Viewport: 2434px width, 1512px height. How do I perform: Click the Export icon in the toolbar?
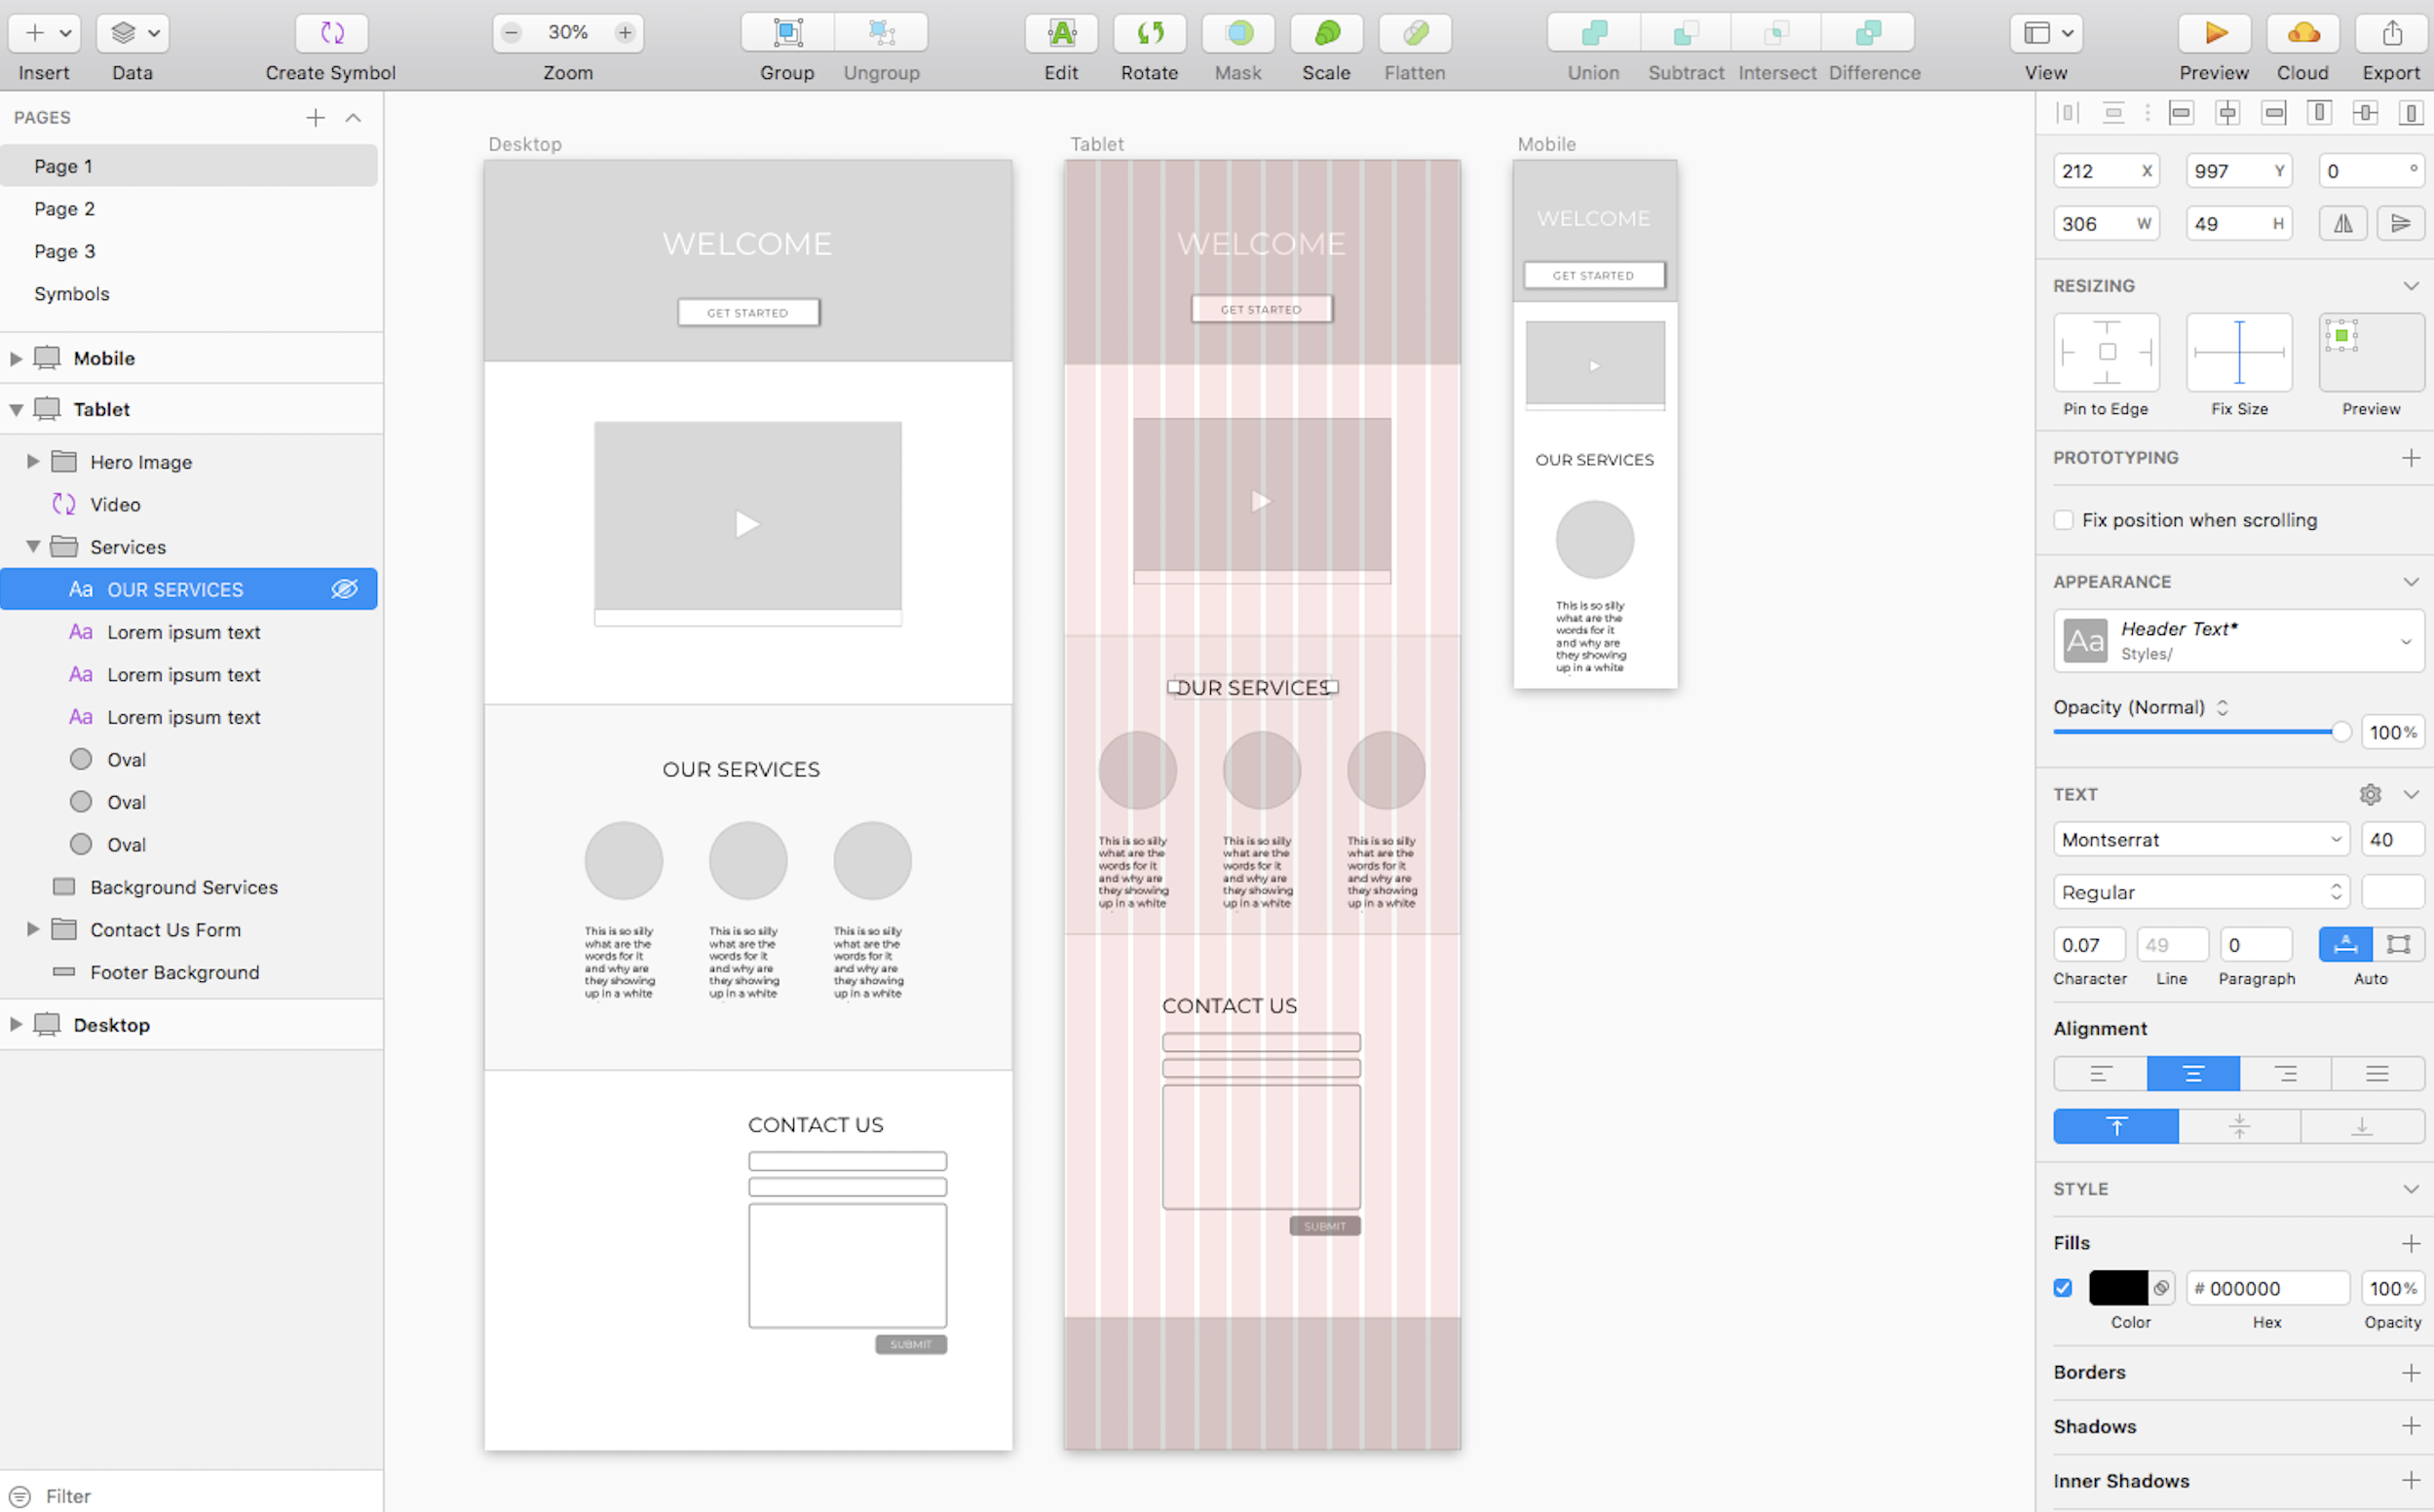click(2391, 33)
